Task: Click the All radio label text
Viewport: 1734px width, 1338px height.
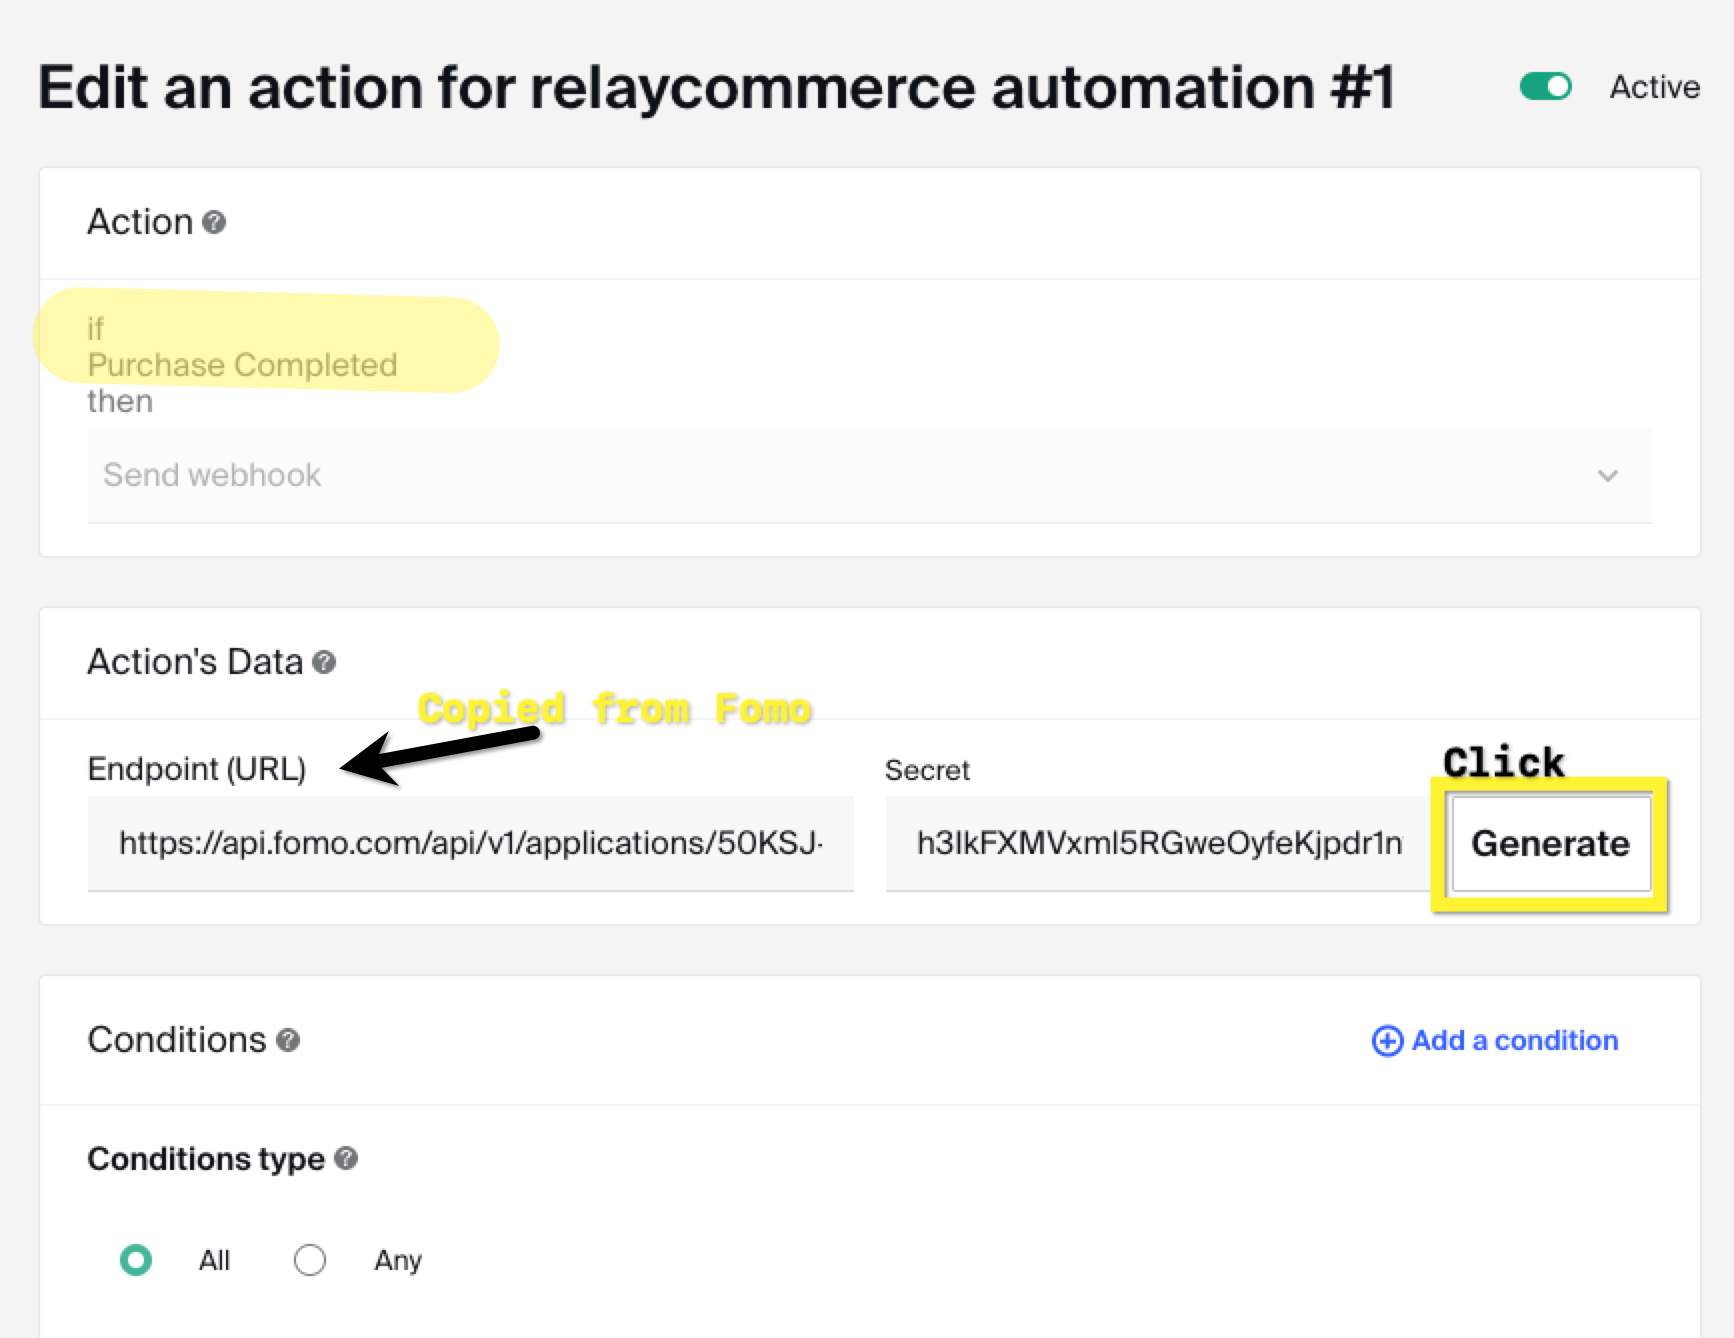Action: point(214,1260)
